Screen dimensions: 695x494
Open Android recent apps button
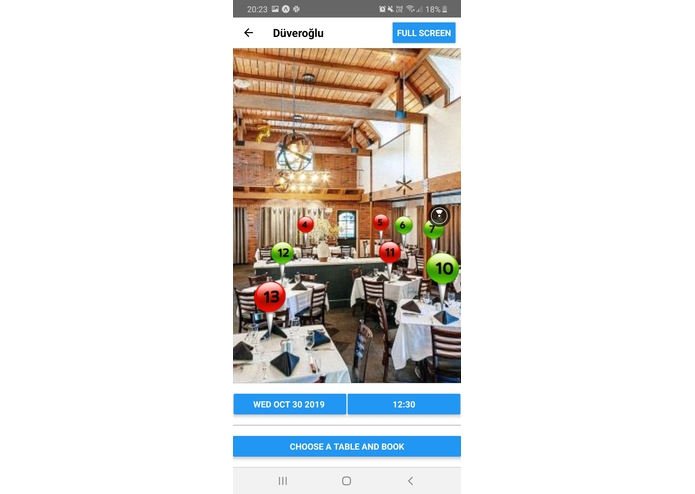coord(283,481)
